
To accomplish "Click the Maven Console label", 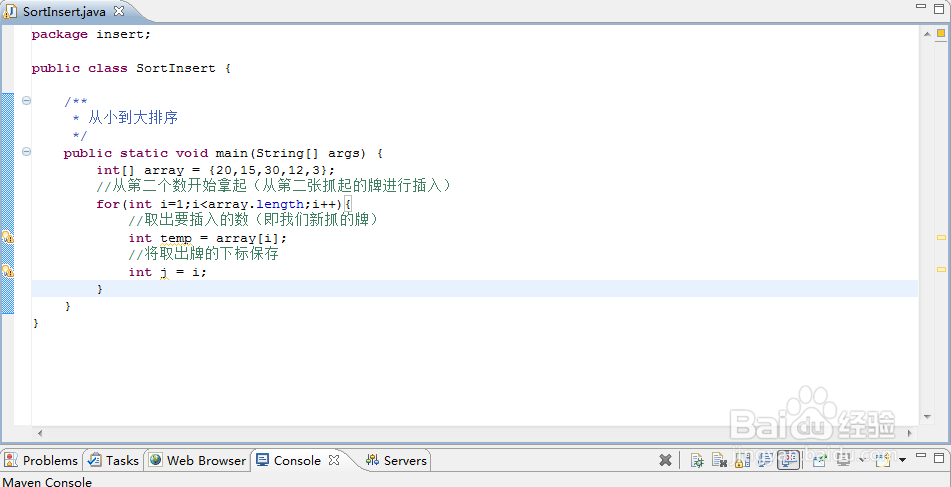I will click(47, 482).
